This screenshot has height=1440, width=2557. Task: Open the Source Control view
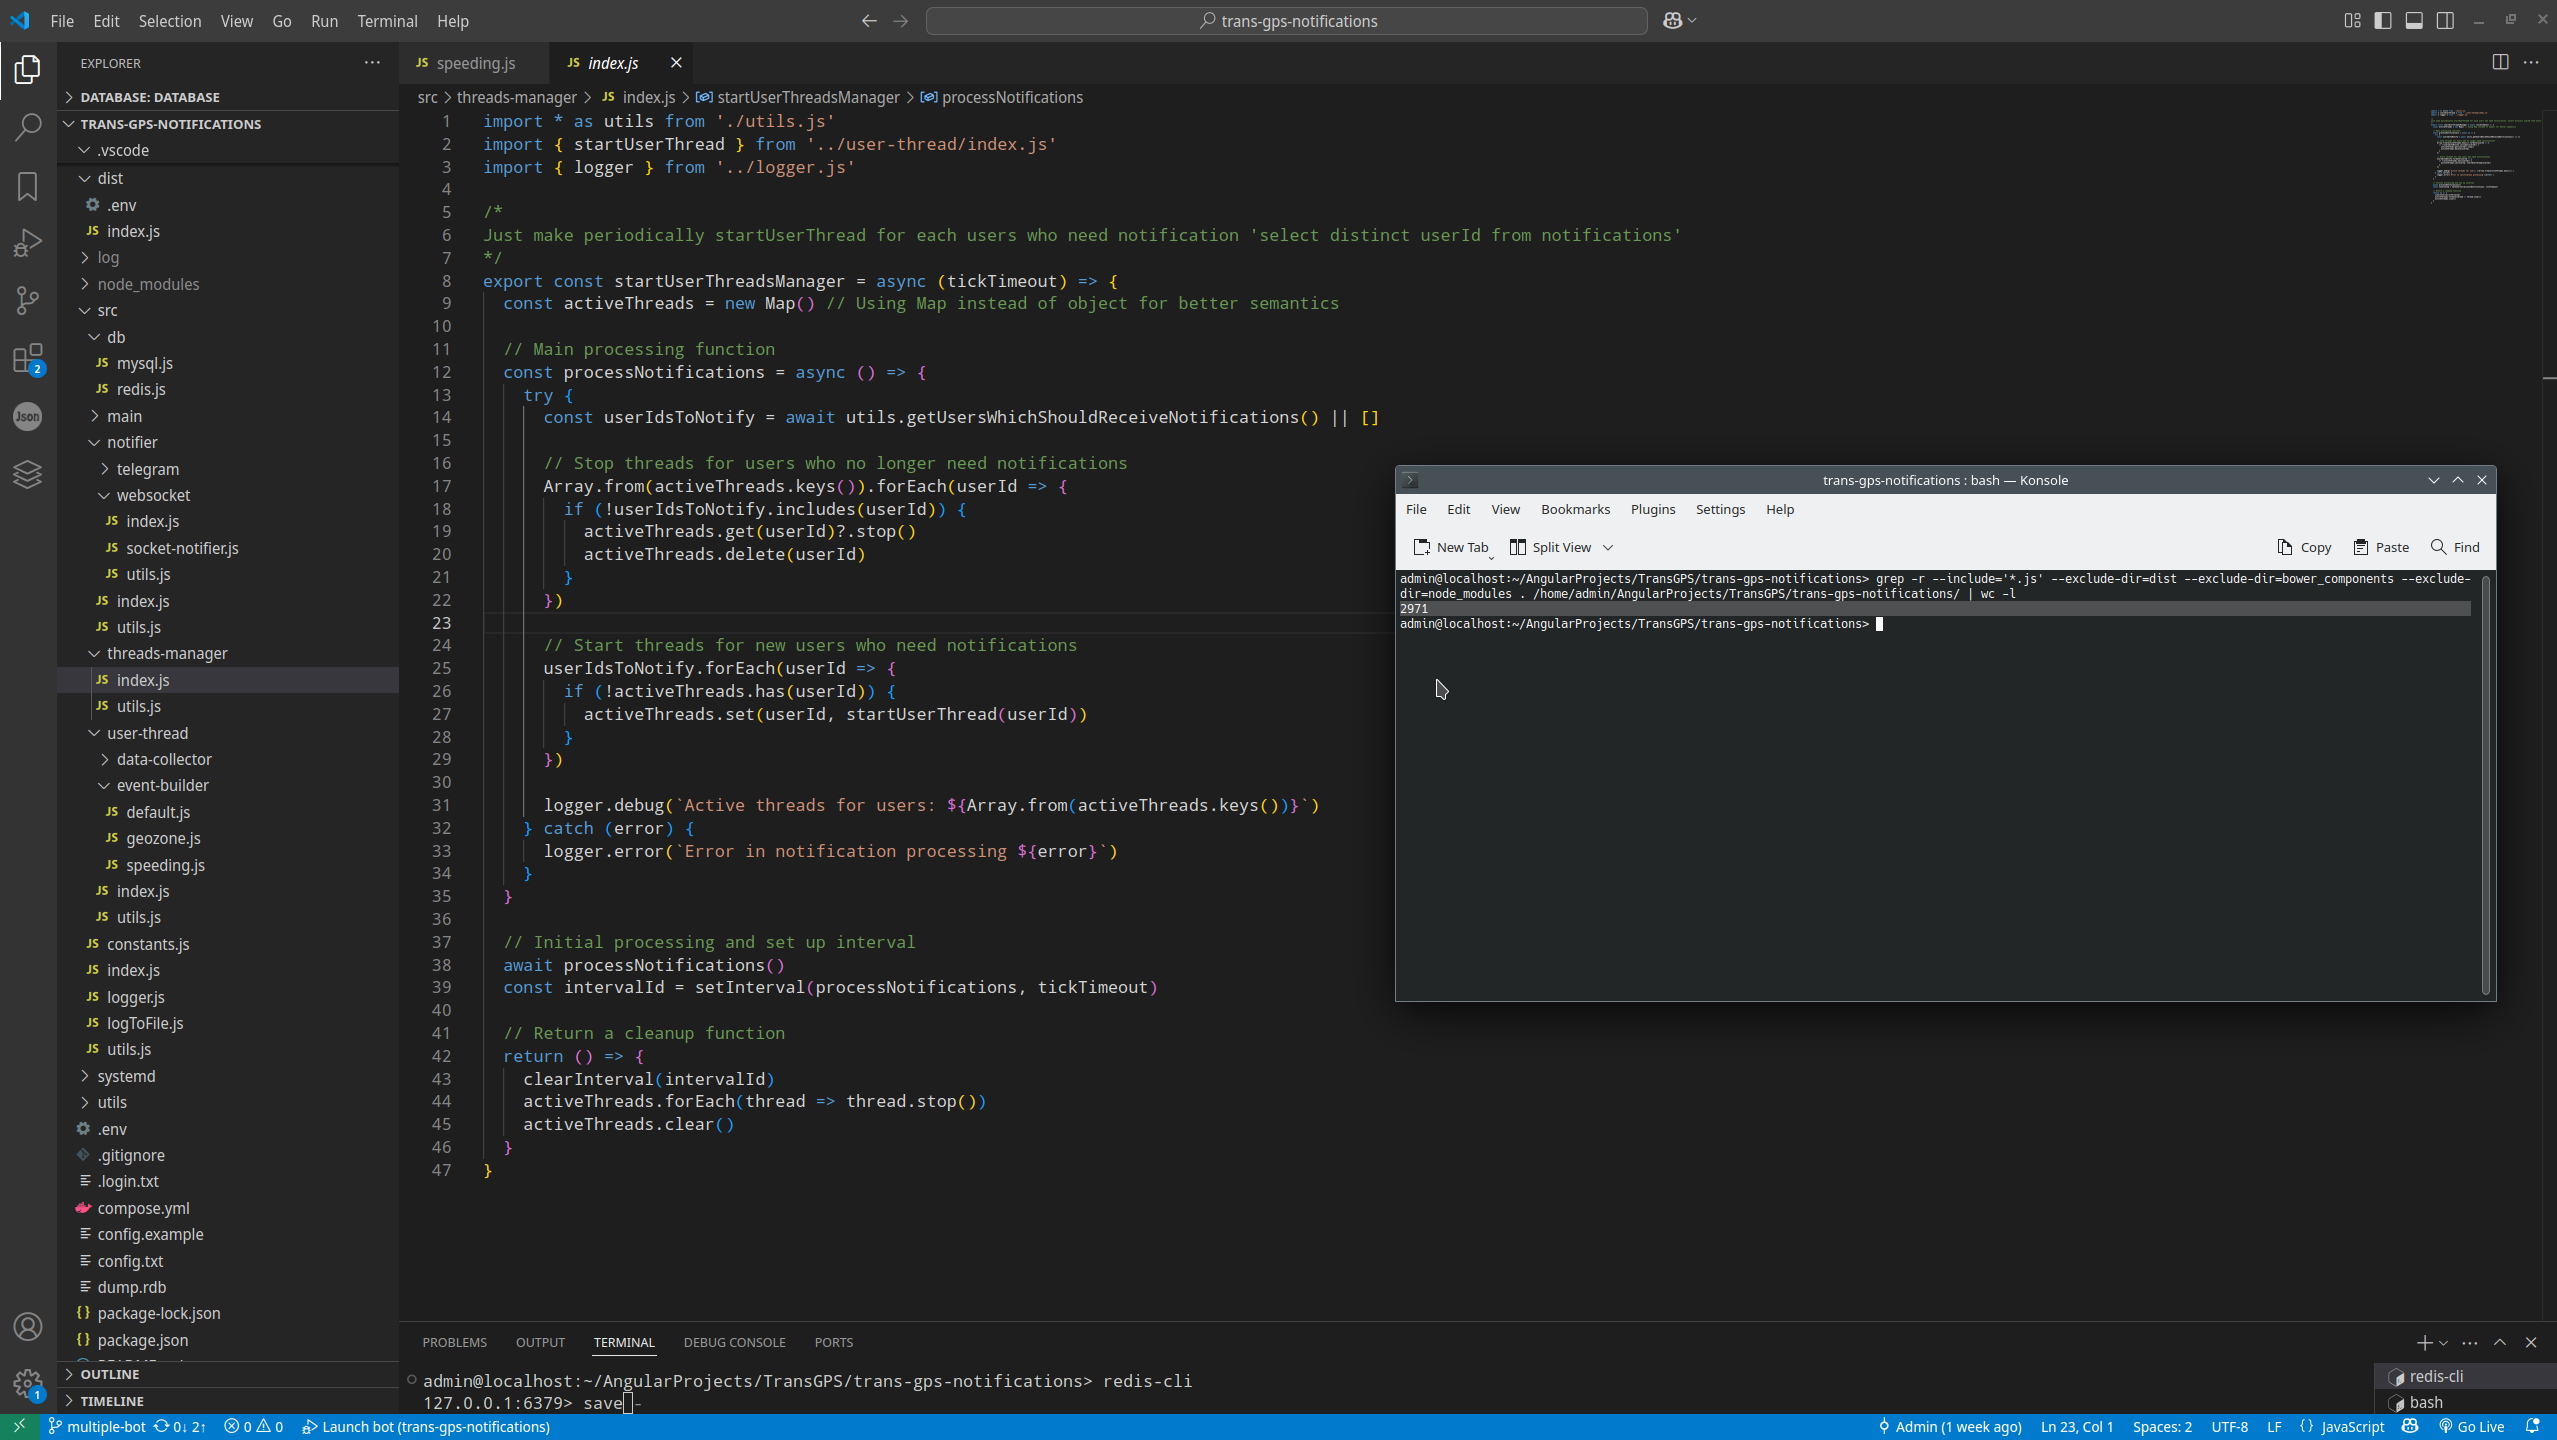[x=28, y=300]
